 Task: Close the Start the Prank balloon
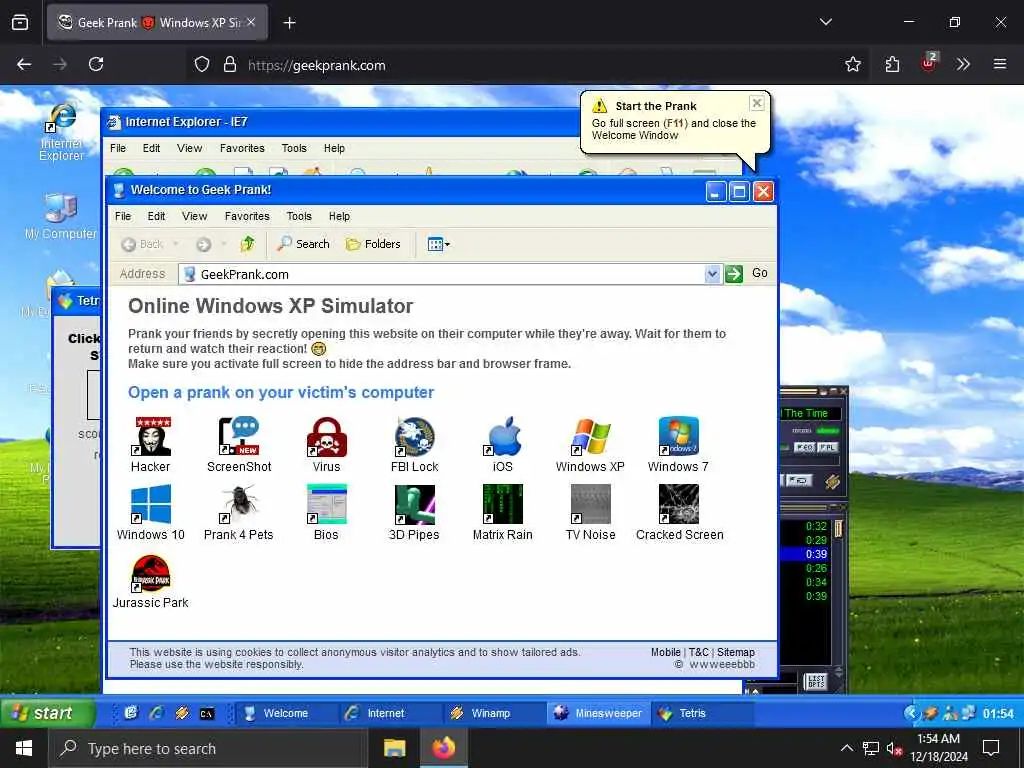coord(757,103)
